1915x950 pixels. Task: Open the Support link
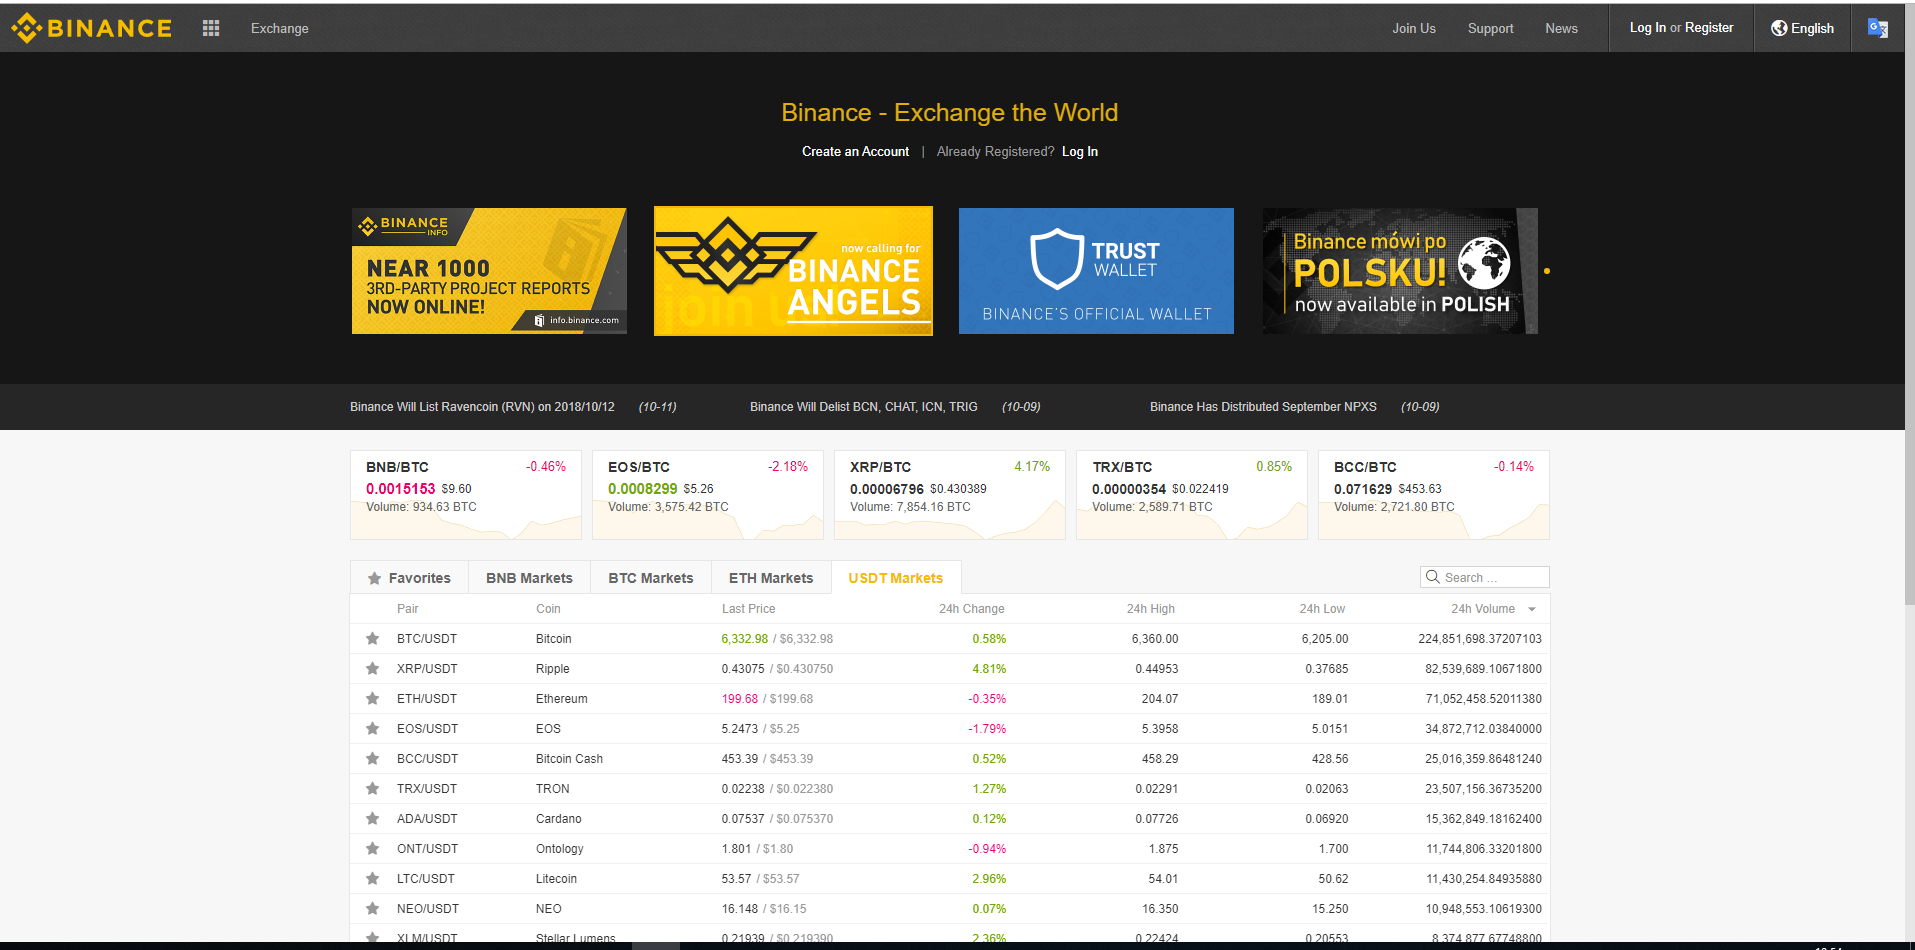pos(1490,28)
